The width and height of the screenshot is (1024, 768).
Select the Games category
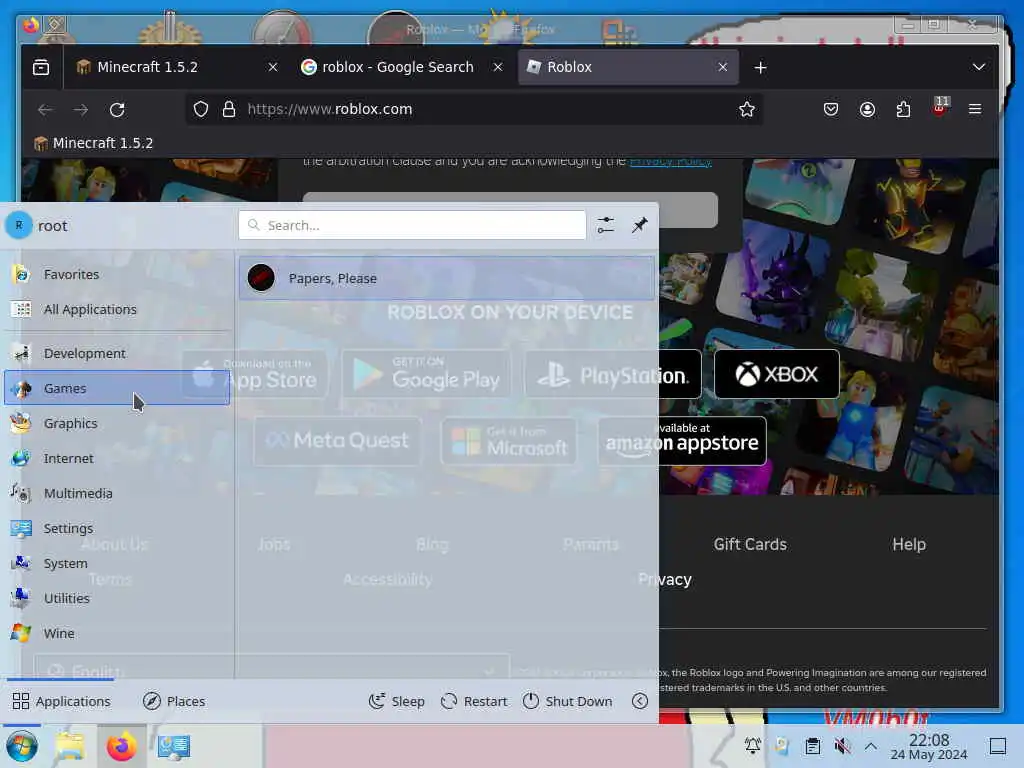click(x=118, y=388)
